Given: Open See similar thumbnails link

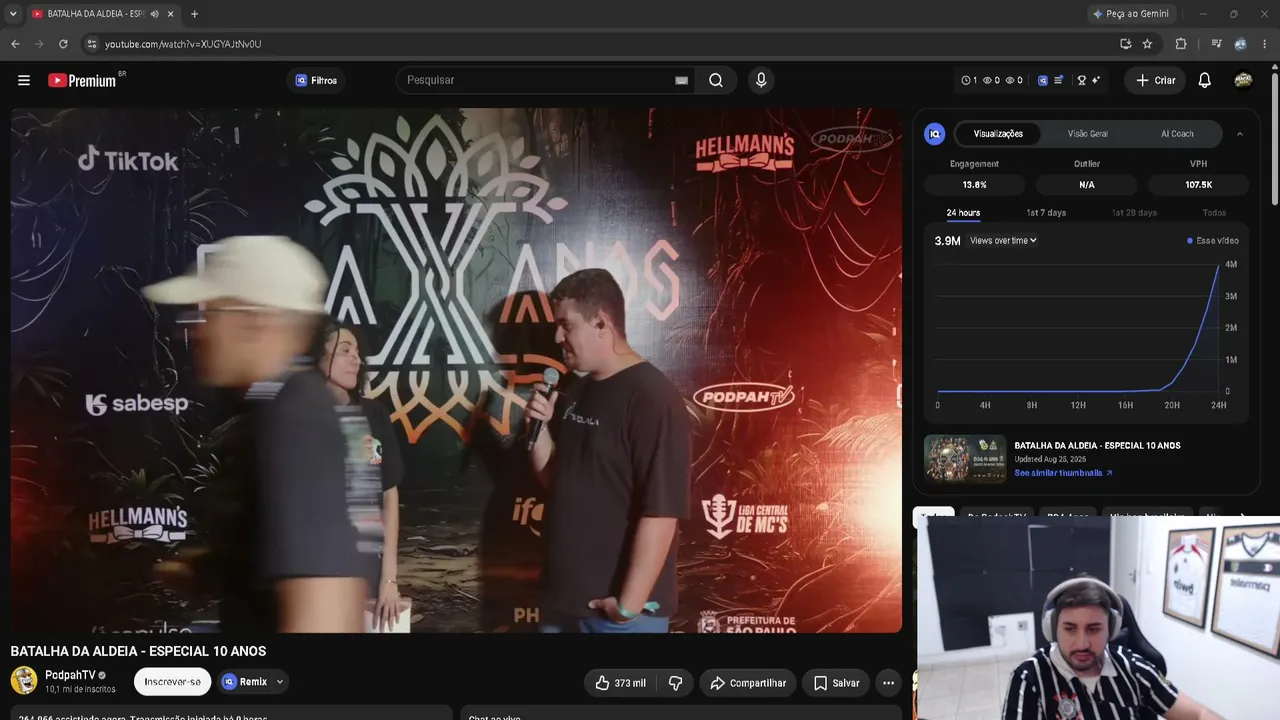Looking at the screenshot, I should [1063, 473].
